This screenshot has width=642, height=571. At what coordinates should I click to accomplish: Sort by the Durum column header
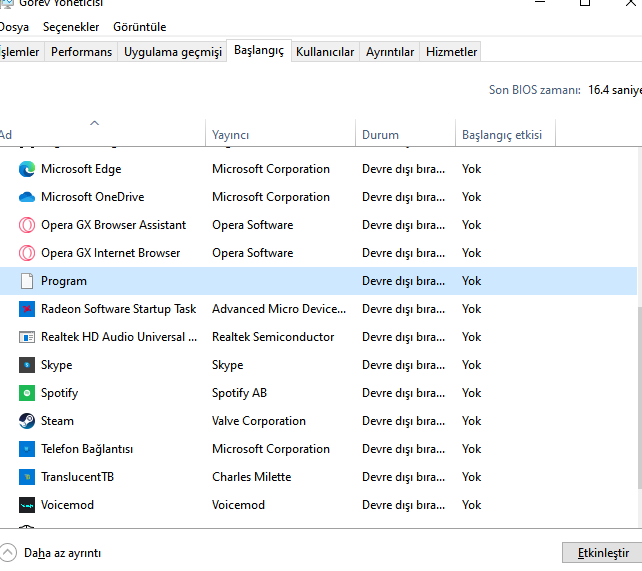coord(380,135)
